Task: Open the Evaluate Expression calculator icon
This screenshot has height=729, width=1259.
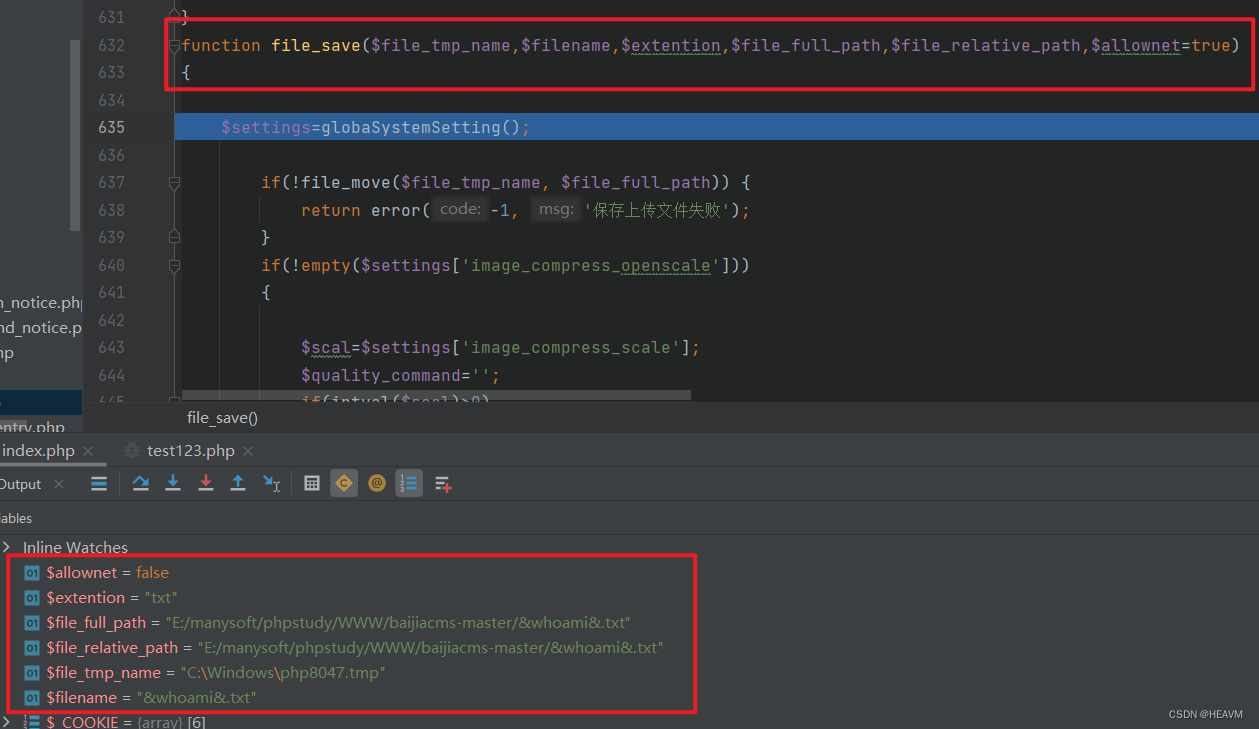Action: point(311,483)
